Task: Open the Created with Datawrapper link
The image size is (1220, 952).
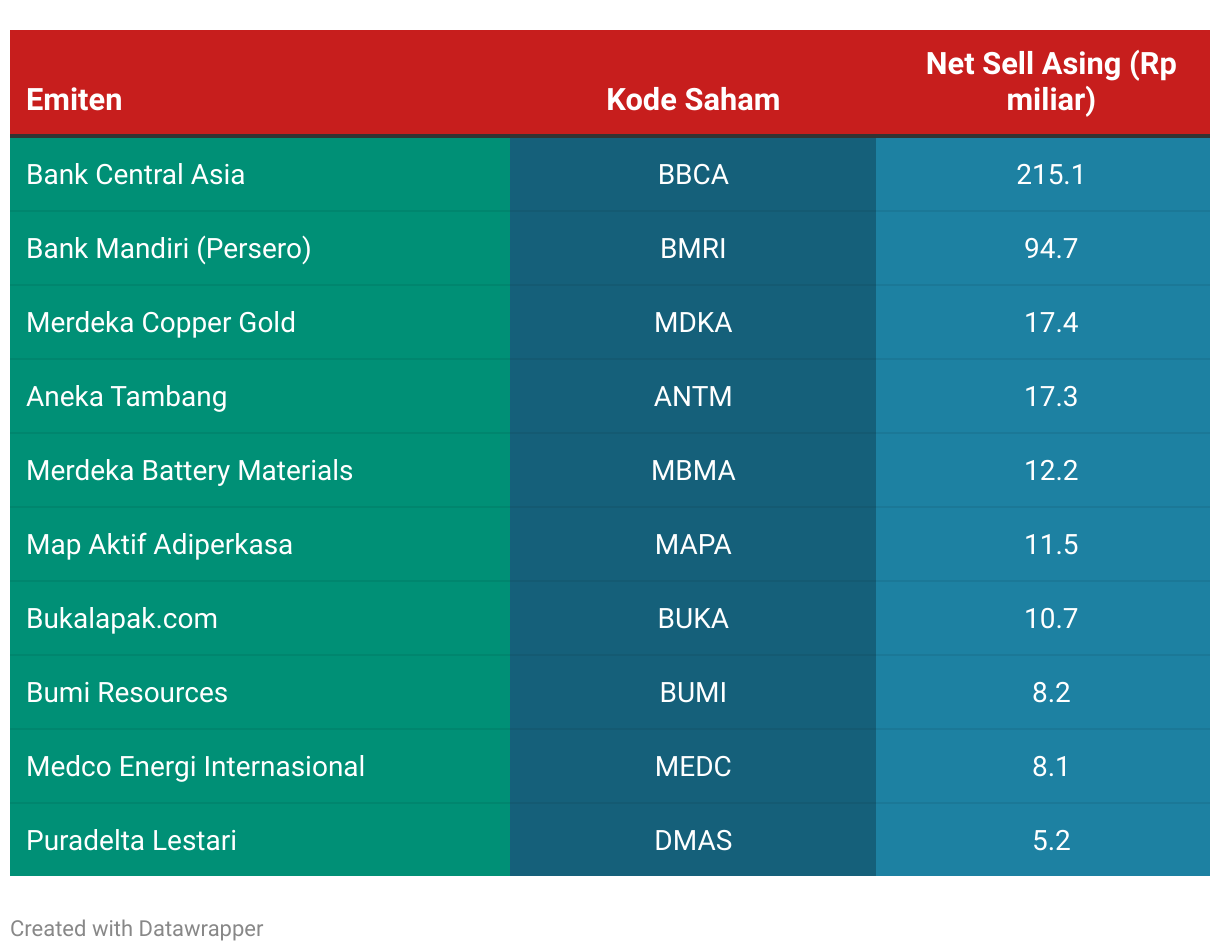Action: (137, 929)
